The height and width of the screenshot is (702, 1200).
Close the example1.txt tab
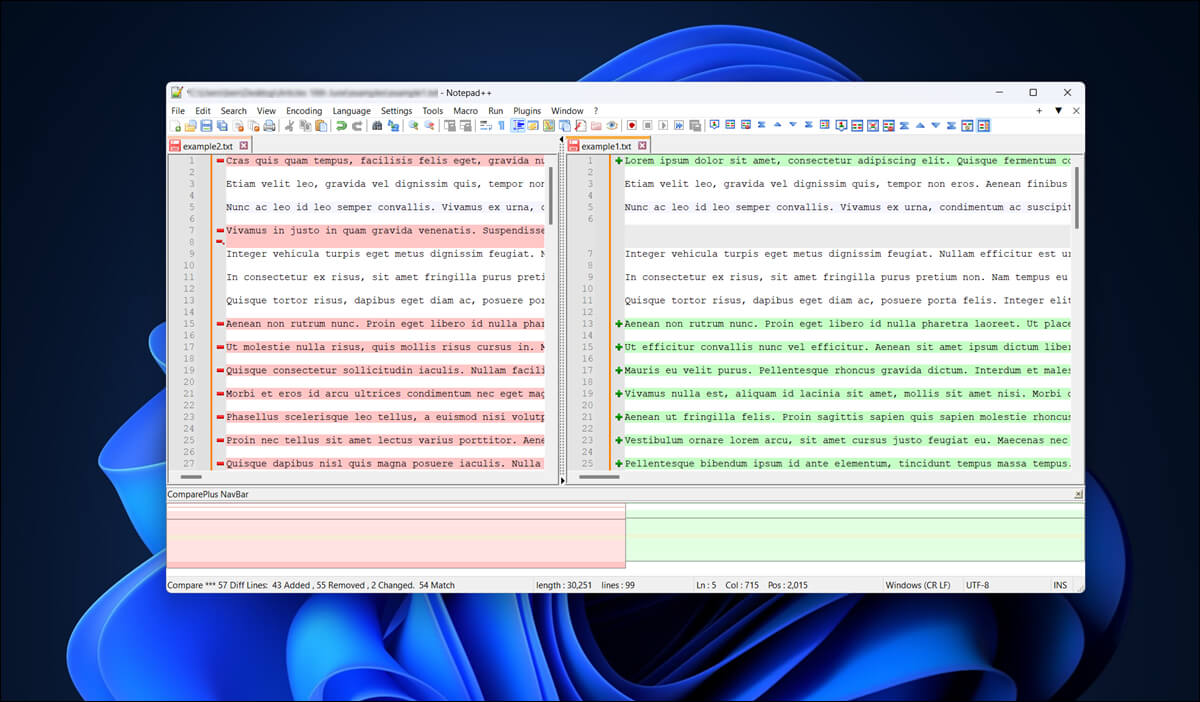tap(642, 146)
